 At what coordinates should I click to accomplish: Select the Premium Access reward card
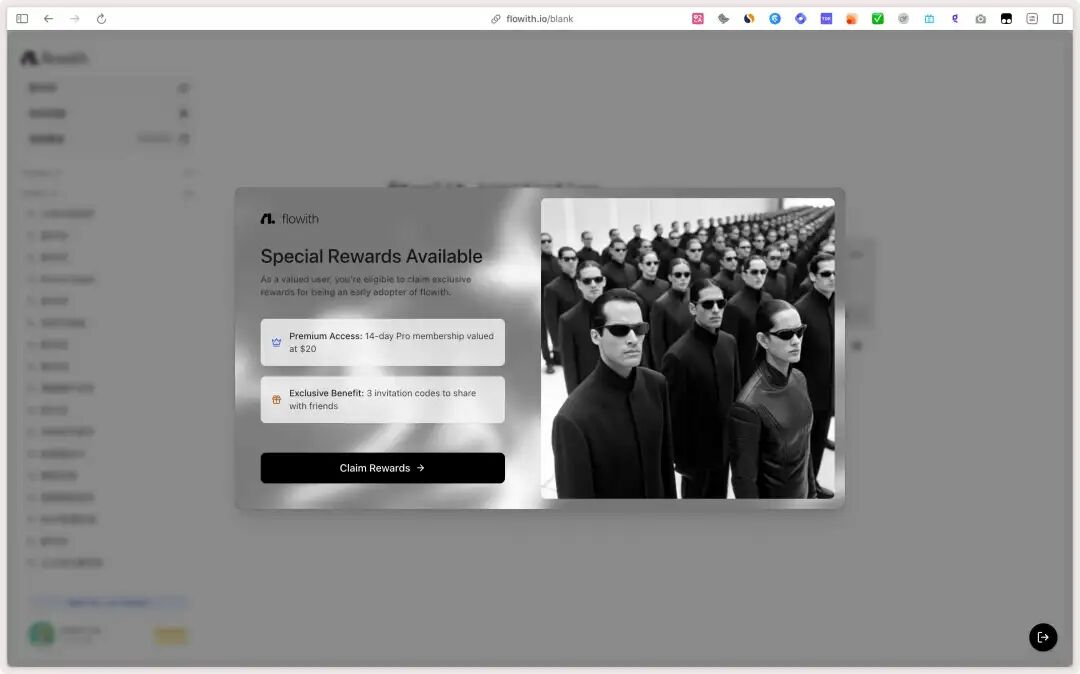click(x=382, y=342)
